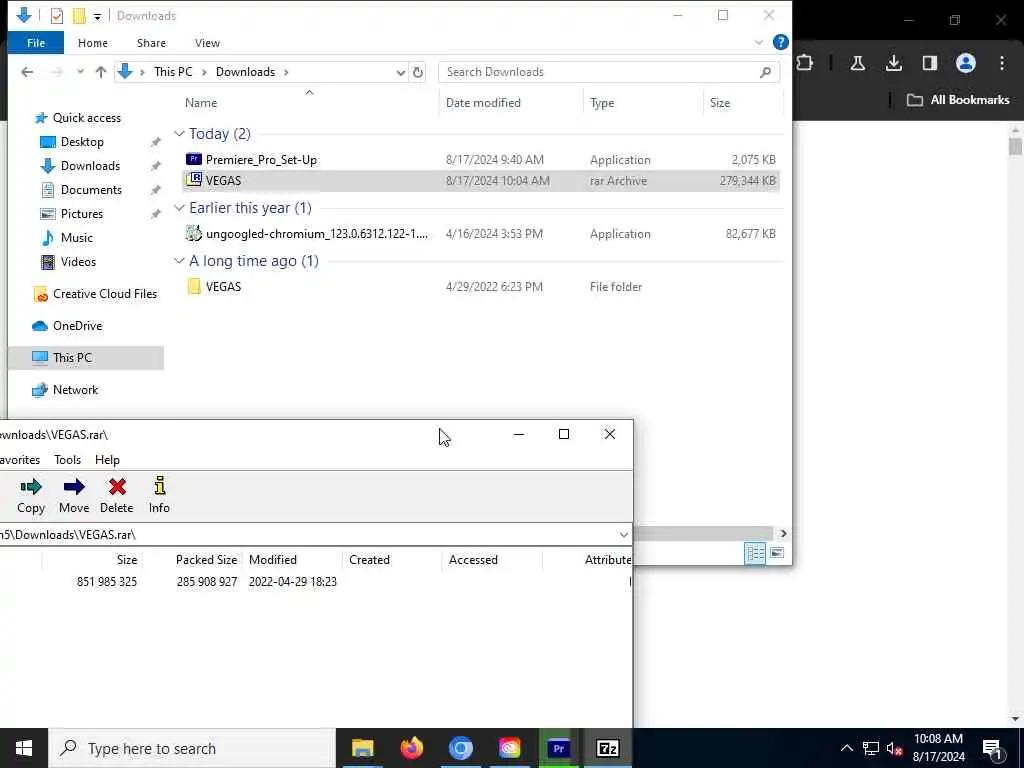
Task: Show hidden system tray icons
Action: point(846,748)
